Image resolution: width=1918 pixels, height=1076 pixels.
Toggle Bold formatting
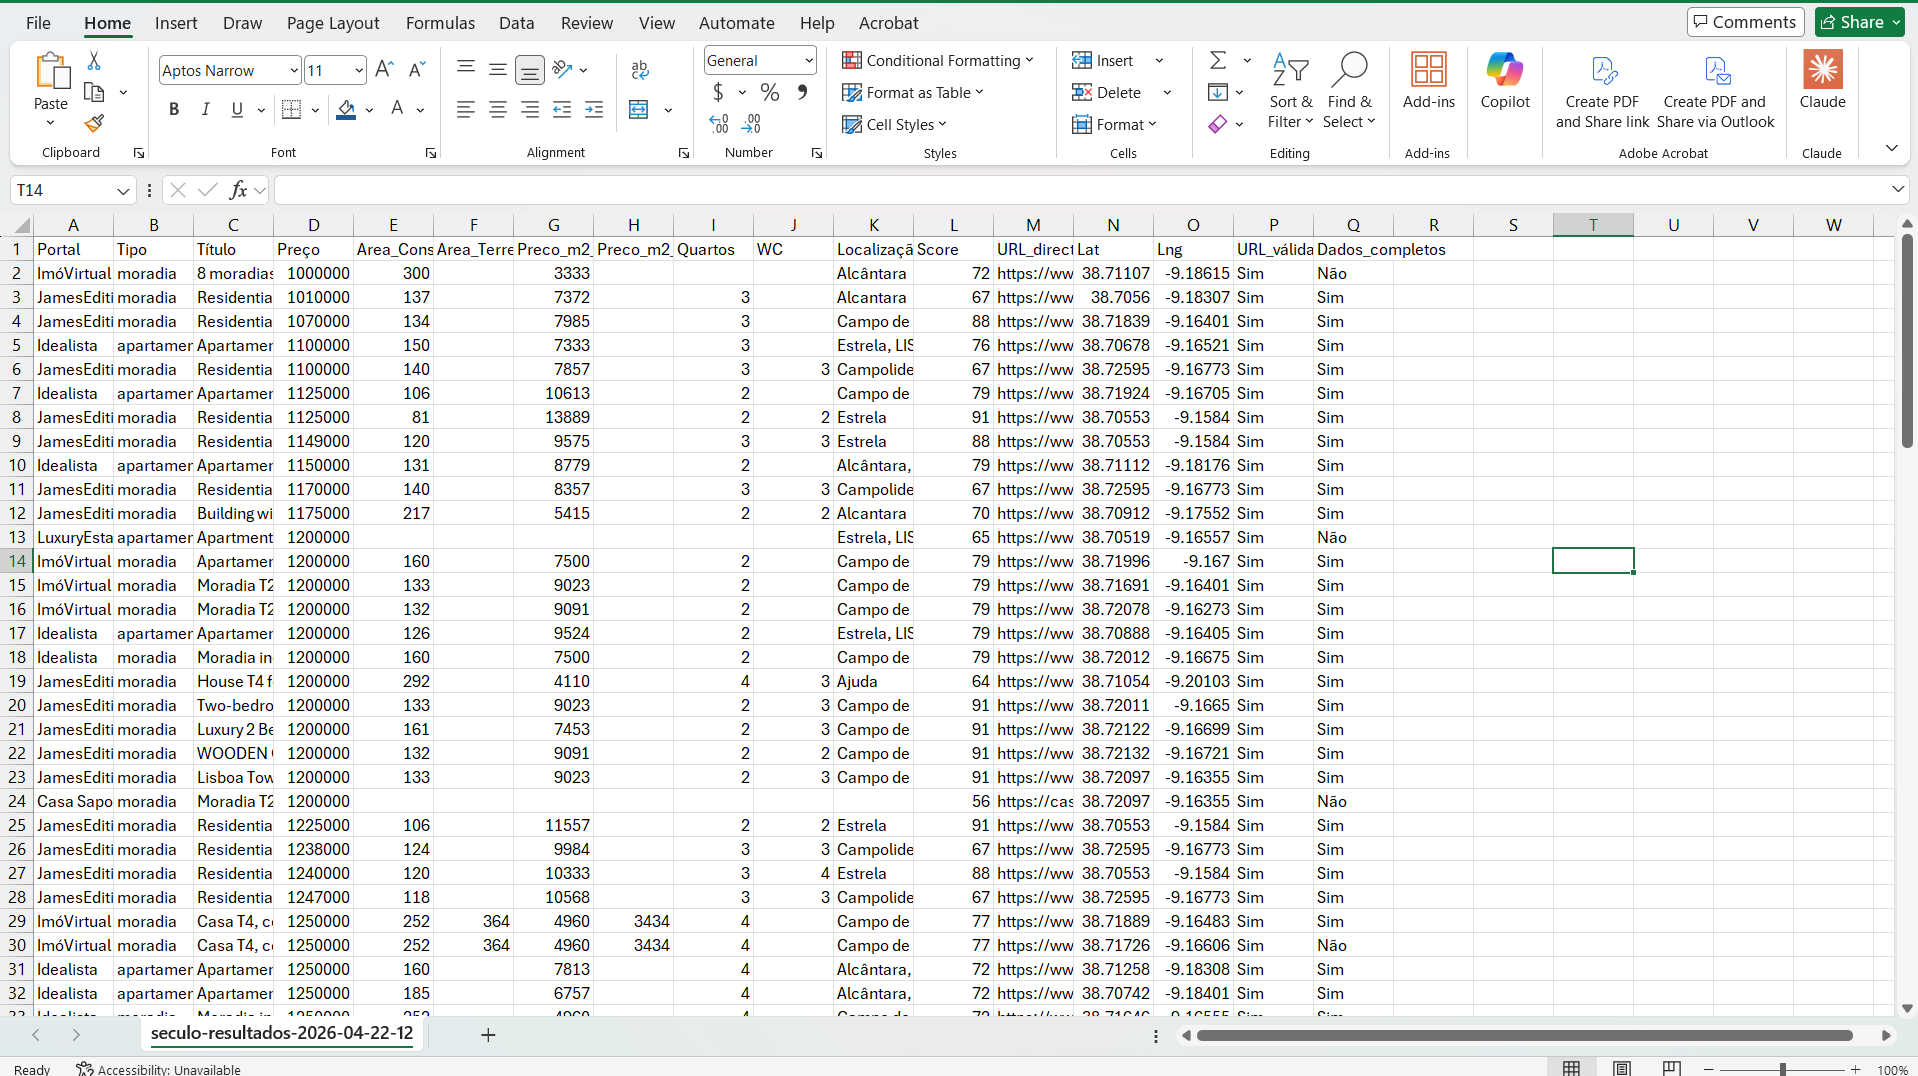(174, 109)
